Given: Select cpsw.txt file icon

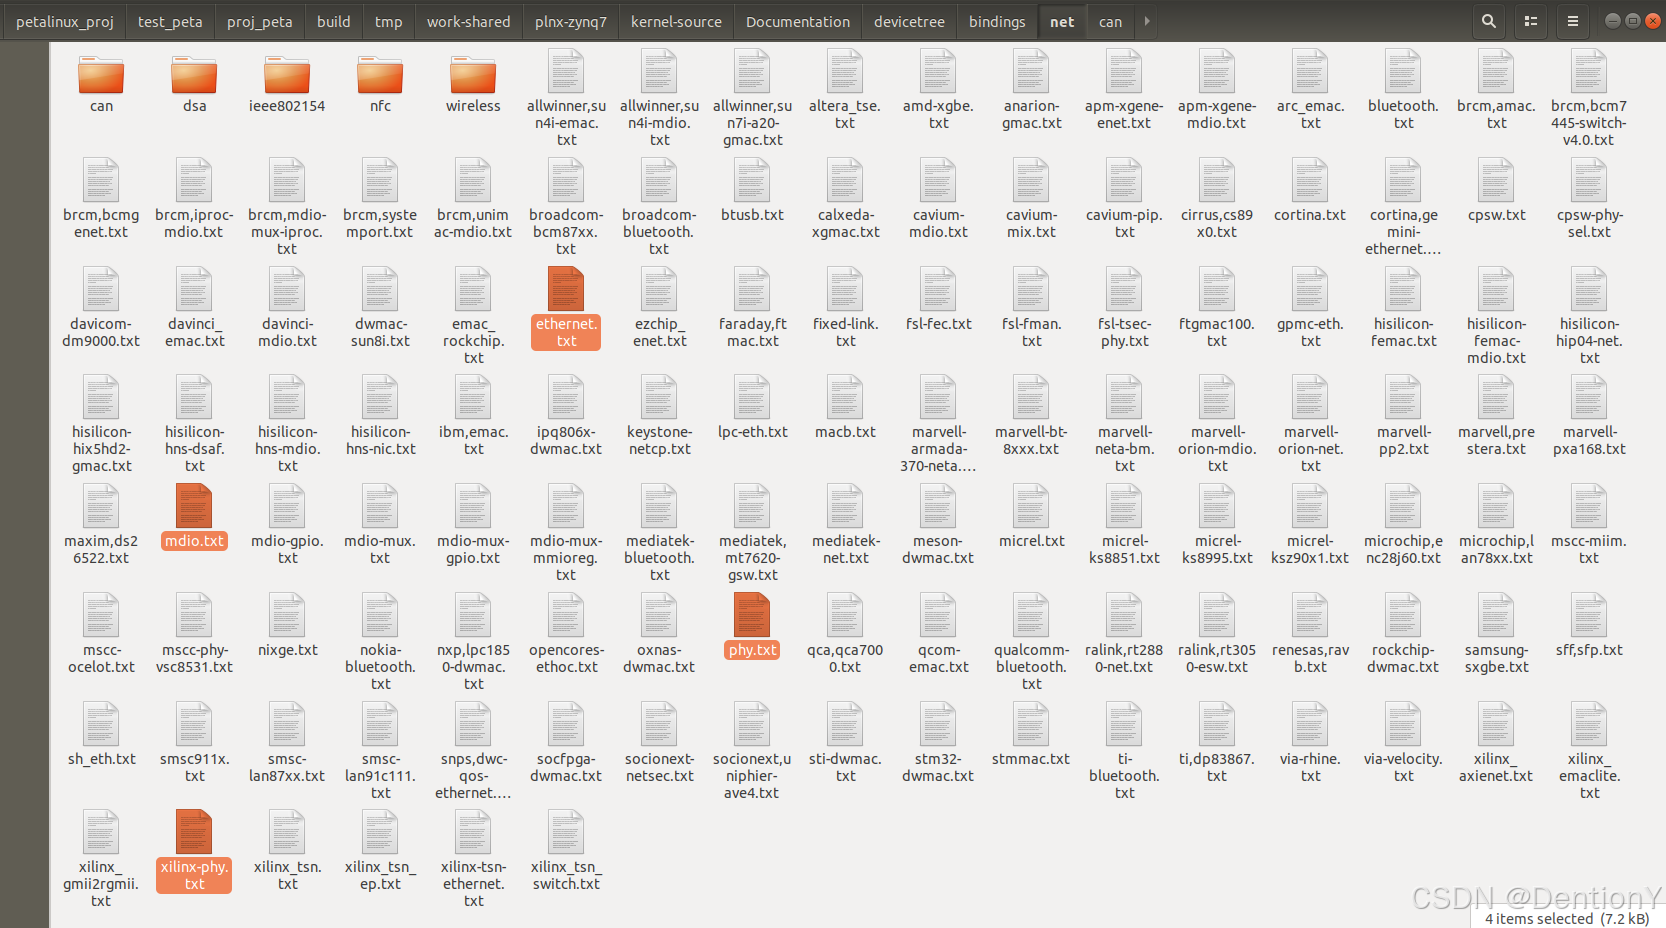Looking at the screenshot, I should click(1497, 180).
